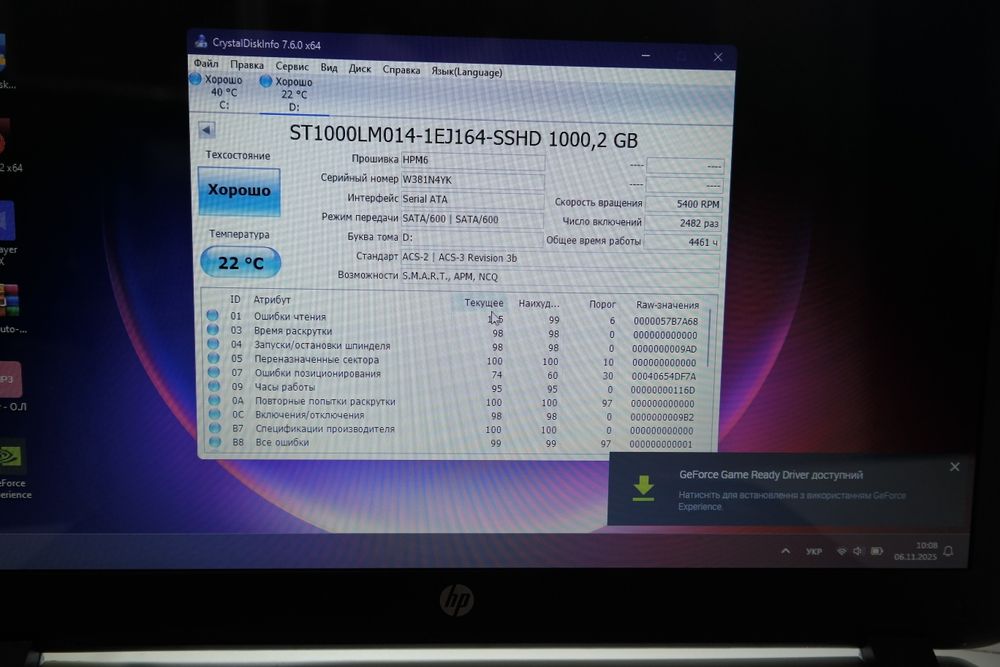Click the Буква тома field D:
This screenshot has width=1000, height=667.
tap(472, 238)
